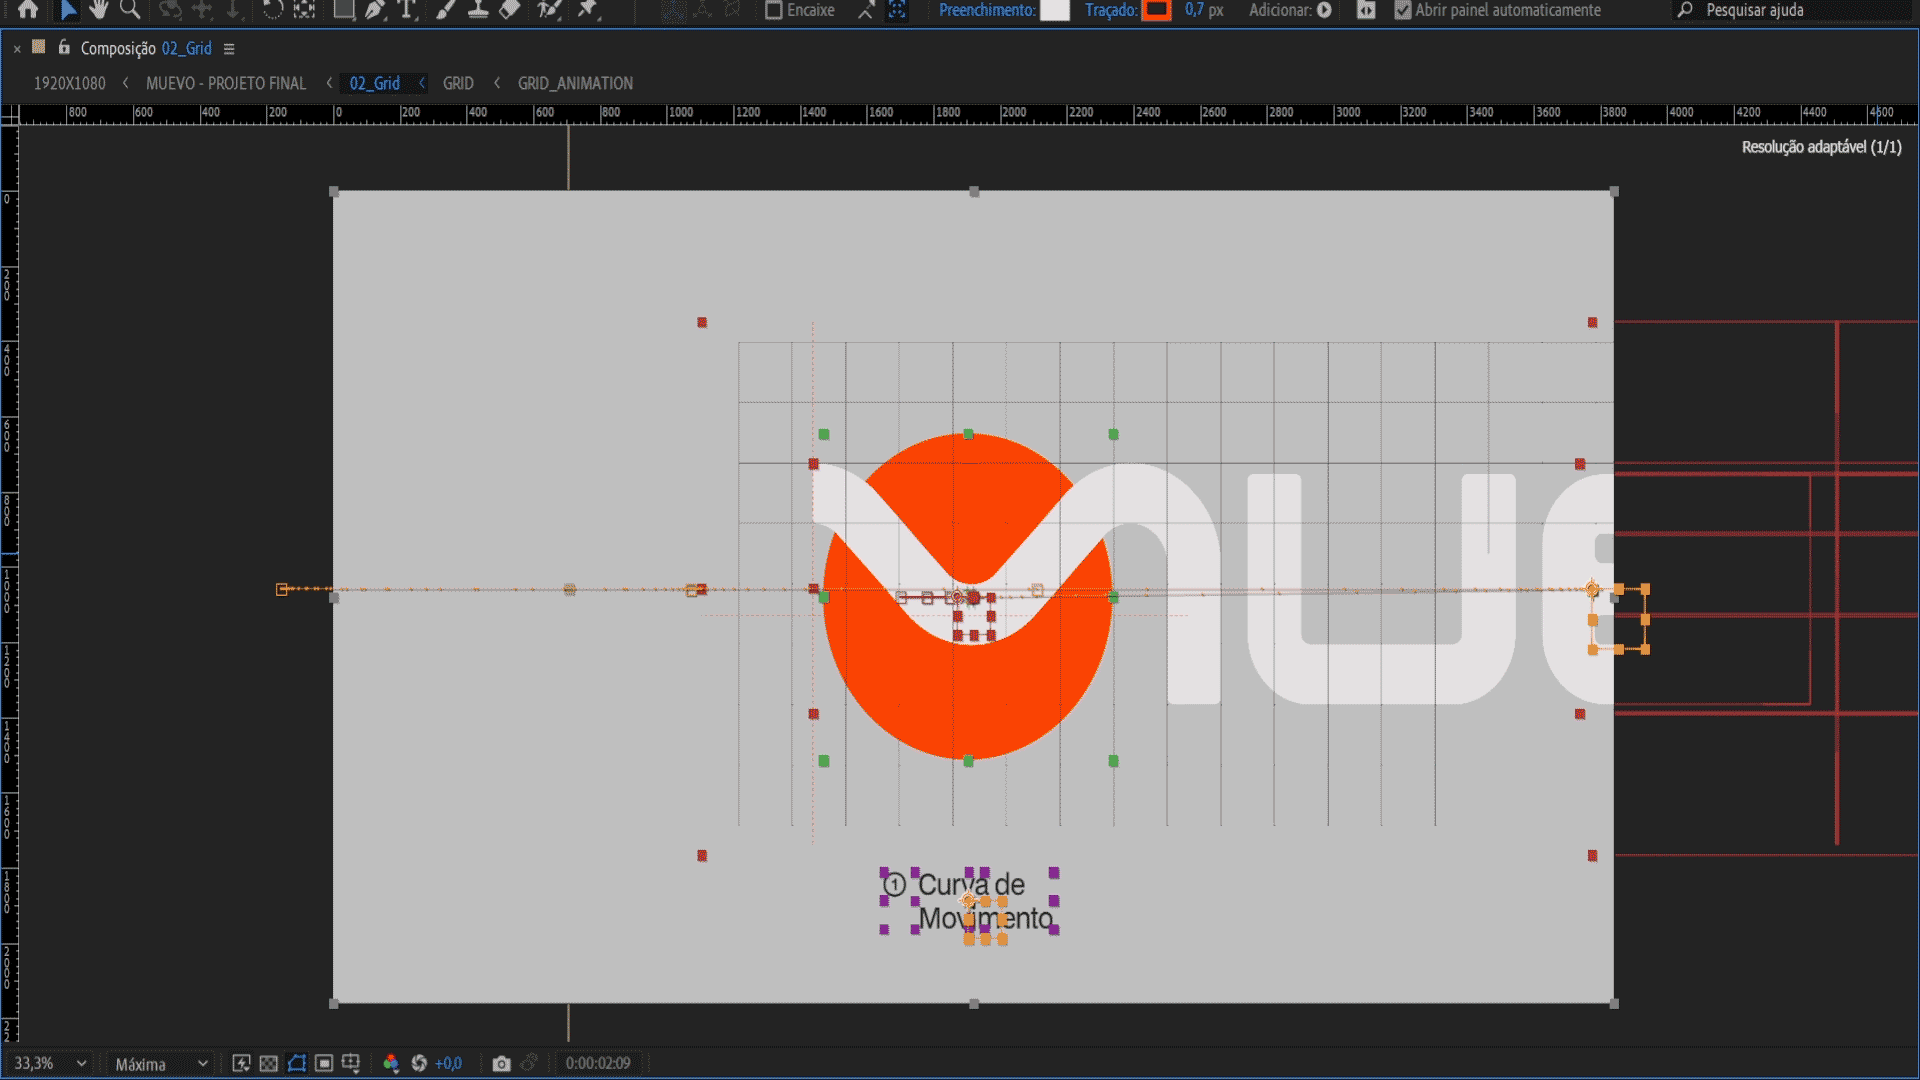Select the Brush tool

click(x=446, y=10)
